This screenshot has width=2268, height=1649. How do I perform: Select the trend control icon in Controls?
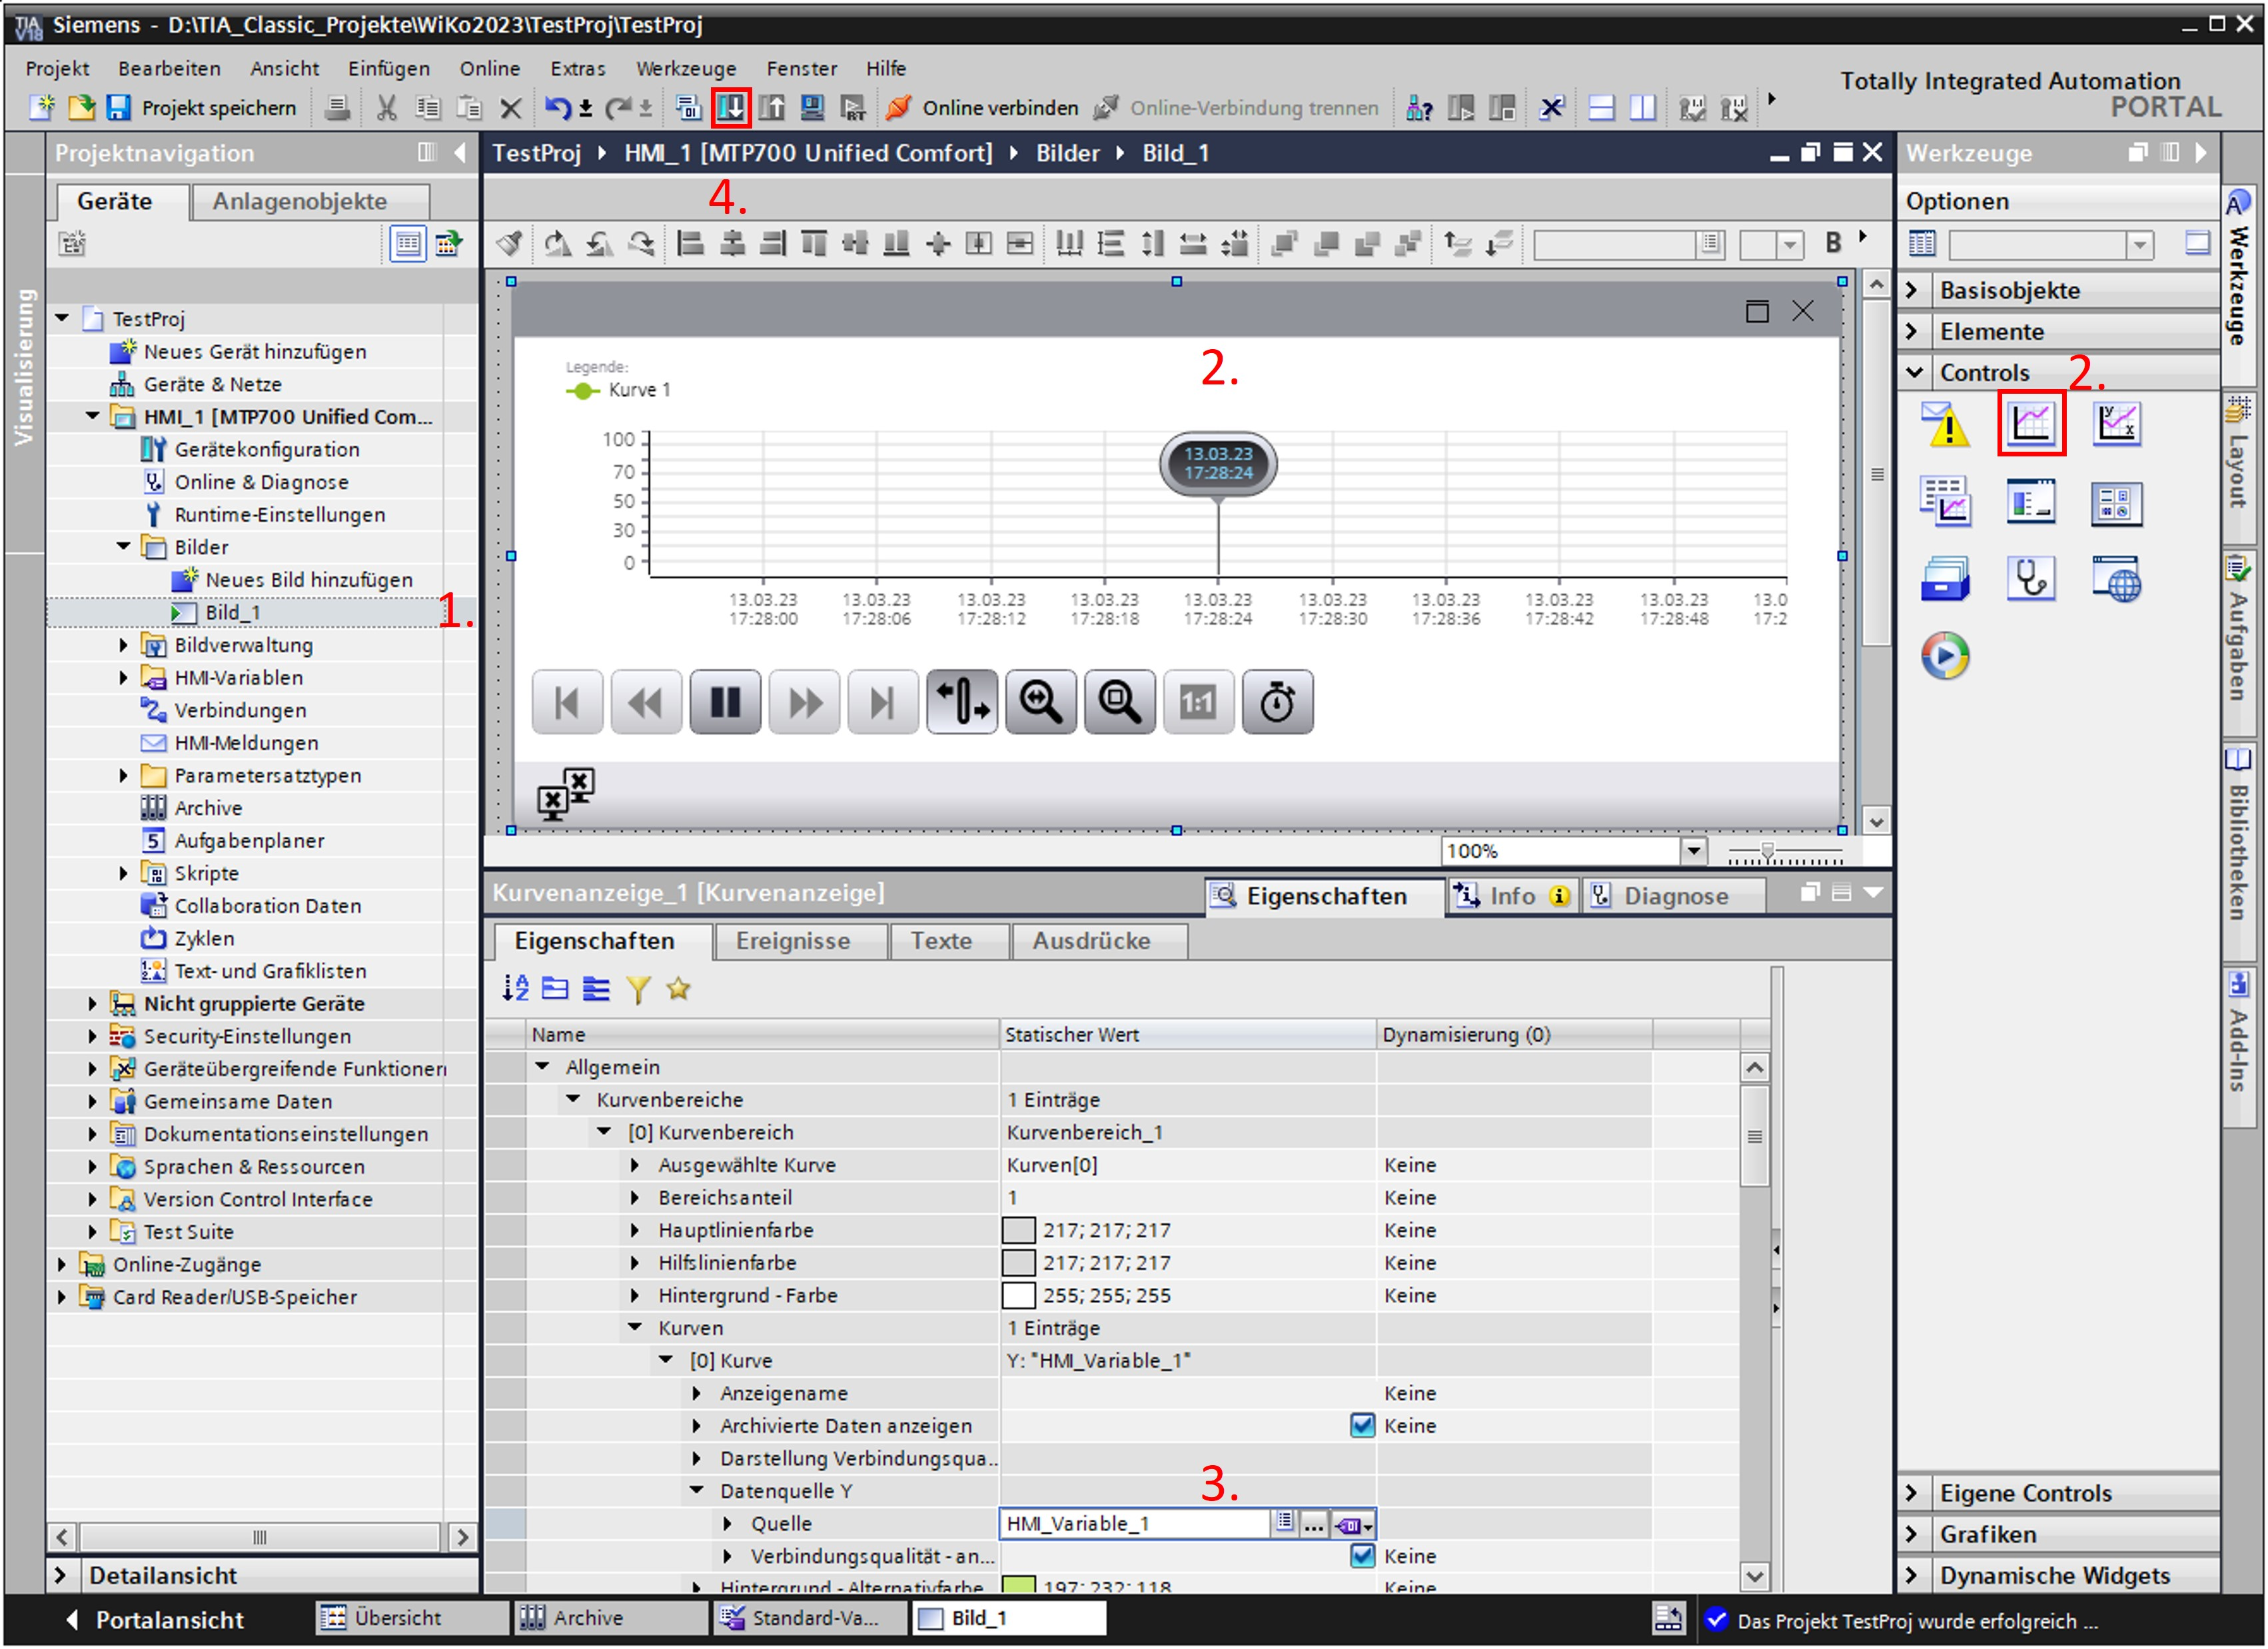pos(2031,424)
